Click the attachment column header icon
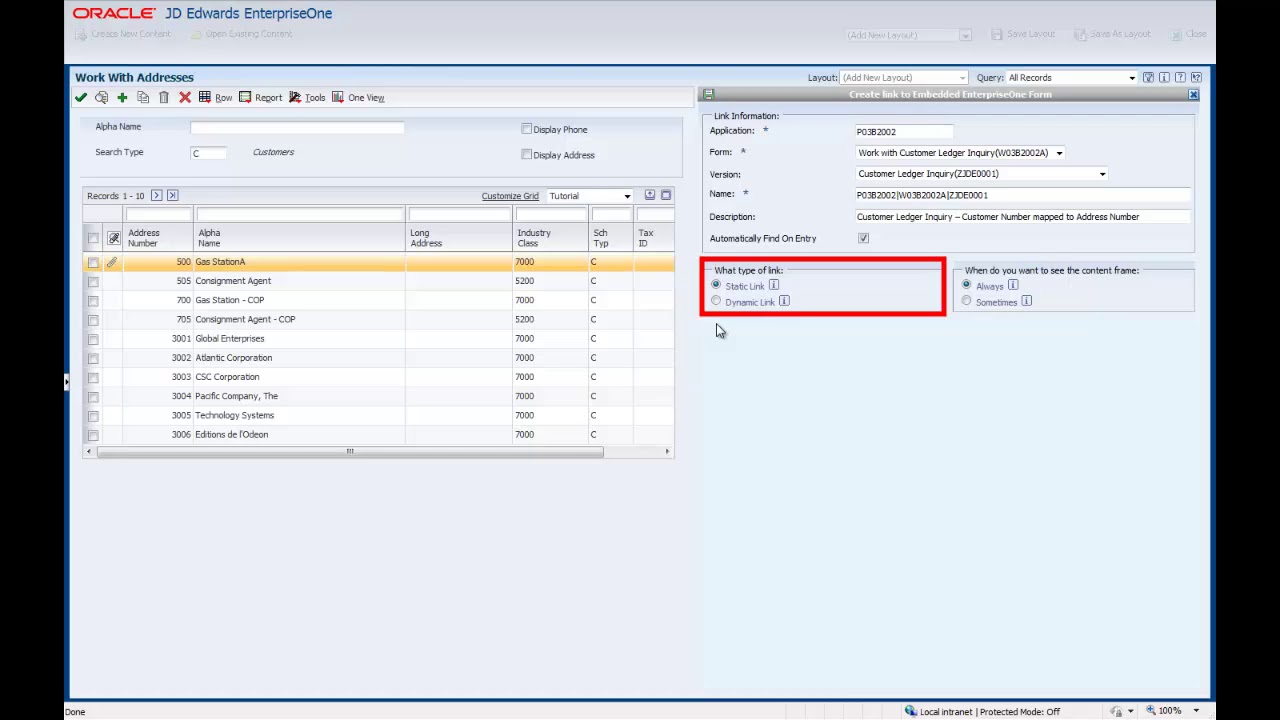Screen dimensions: 1280x720 (x=113, y=238)
